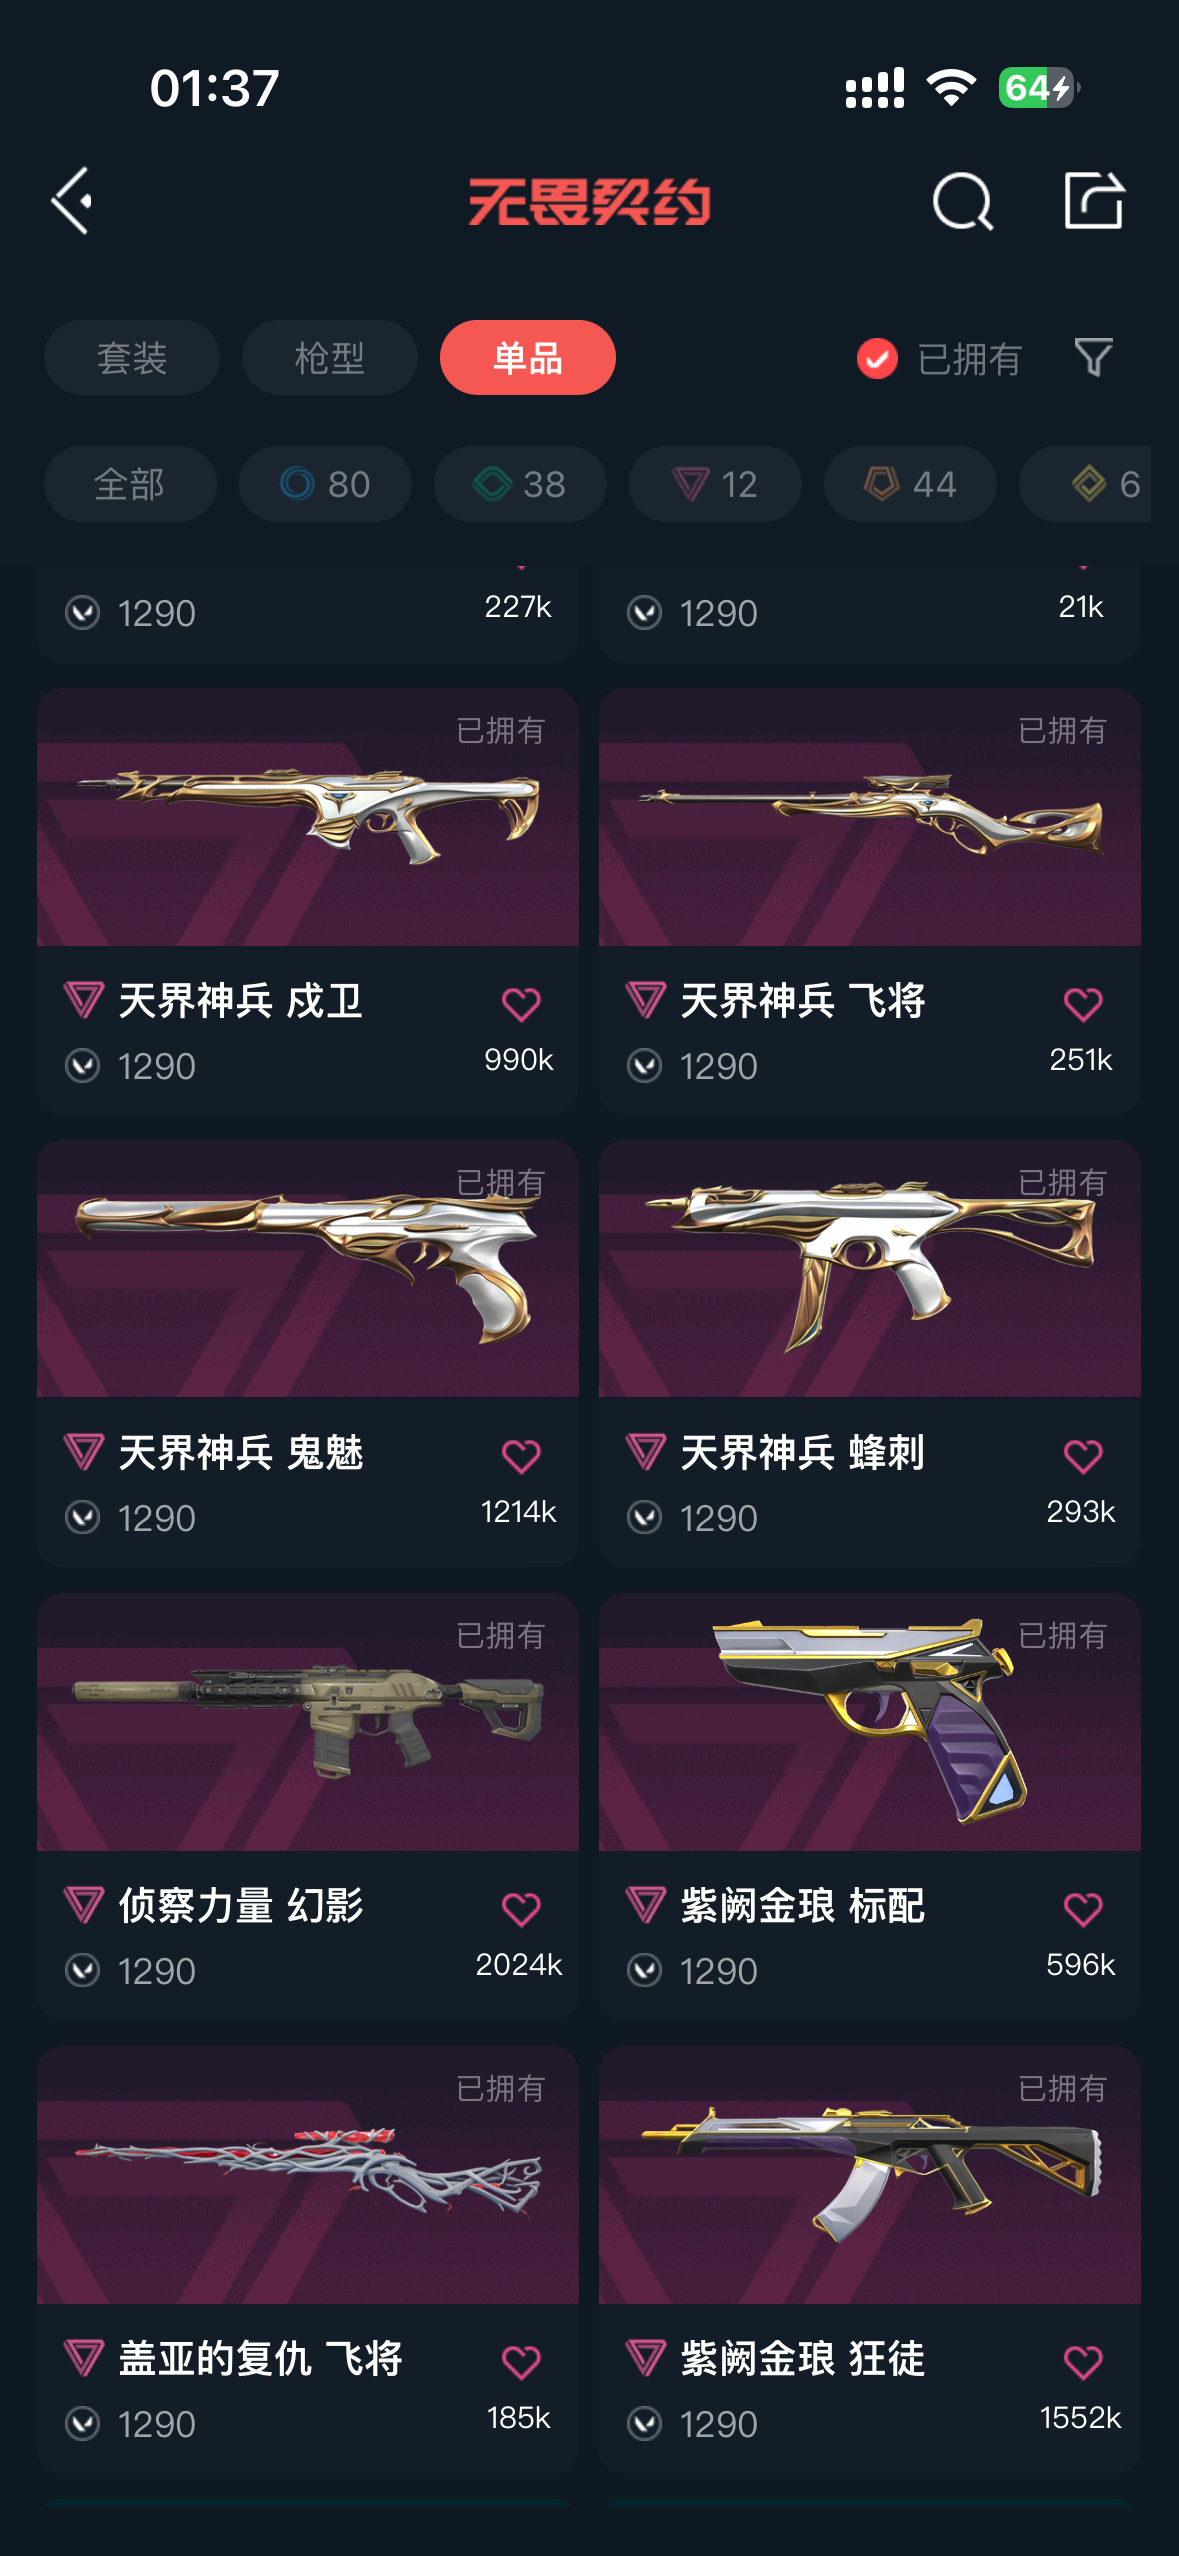Screen dimensions: 1179x2556
Task: Filter by orange tier chip 44
Action: (910, 484)
